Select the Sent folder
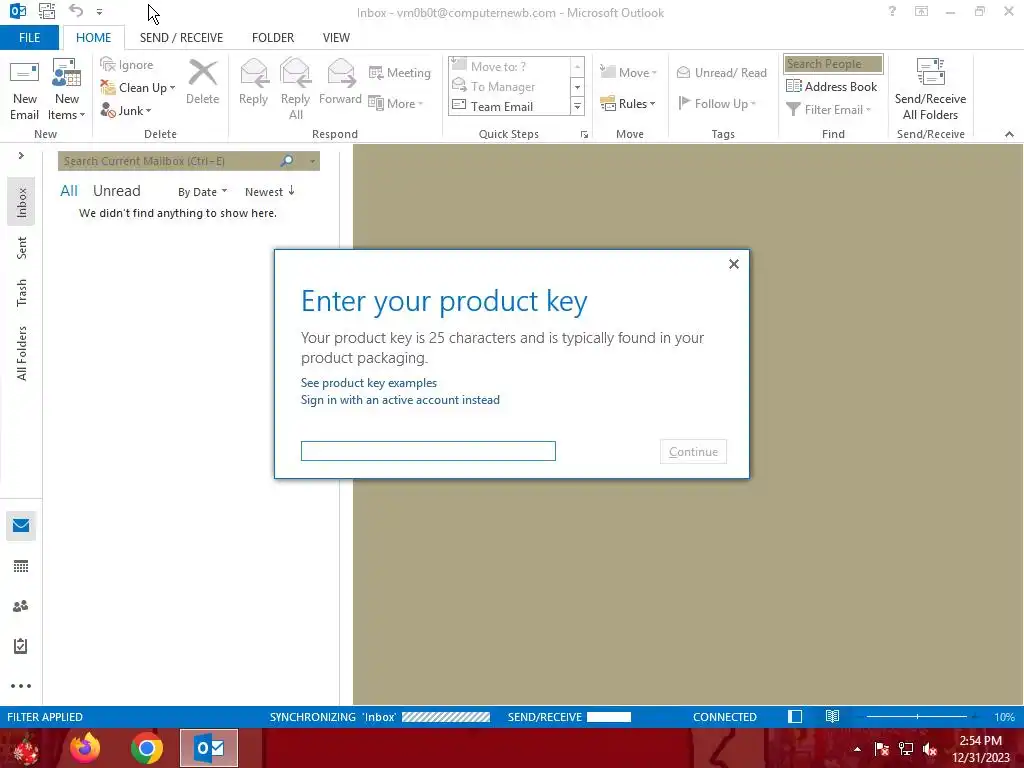The image size is (1024, 768). (22, 248)
